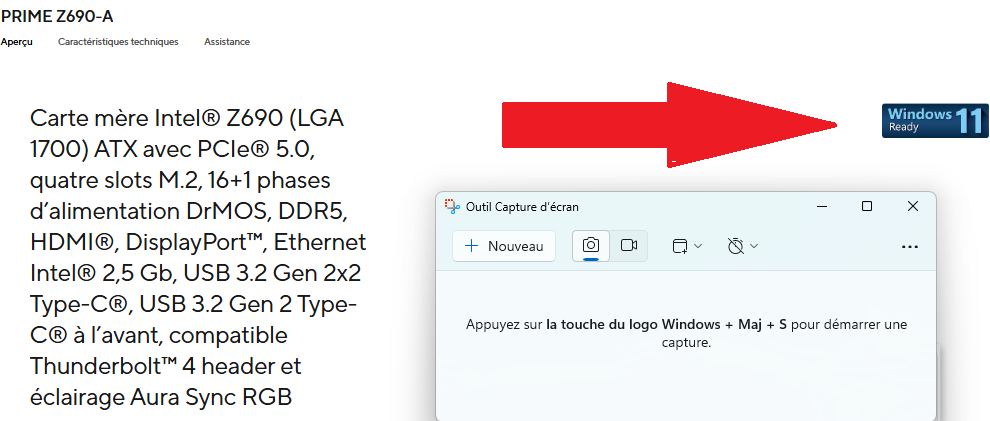This screenshot has height=421, width=990.
Task: Switch to video recording mode in Snipping Tool
Action: (x=629, y=246)
